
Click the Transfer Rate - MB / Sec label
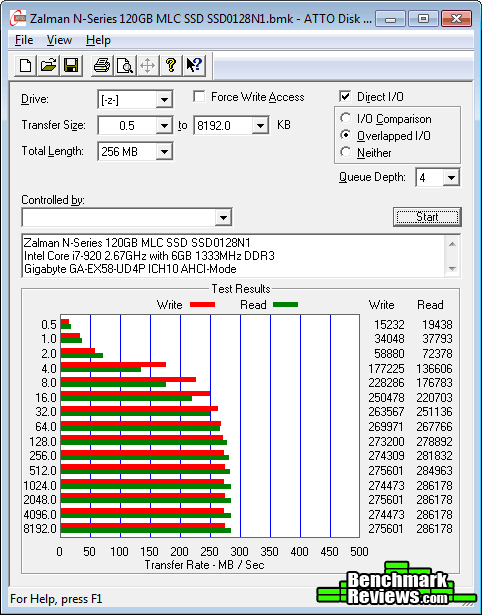[205, 565]
